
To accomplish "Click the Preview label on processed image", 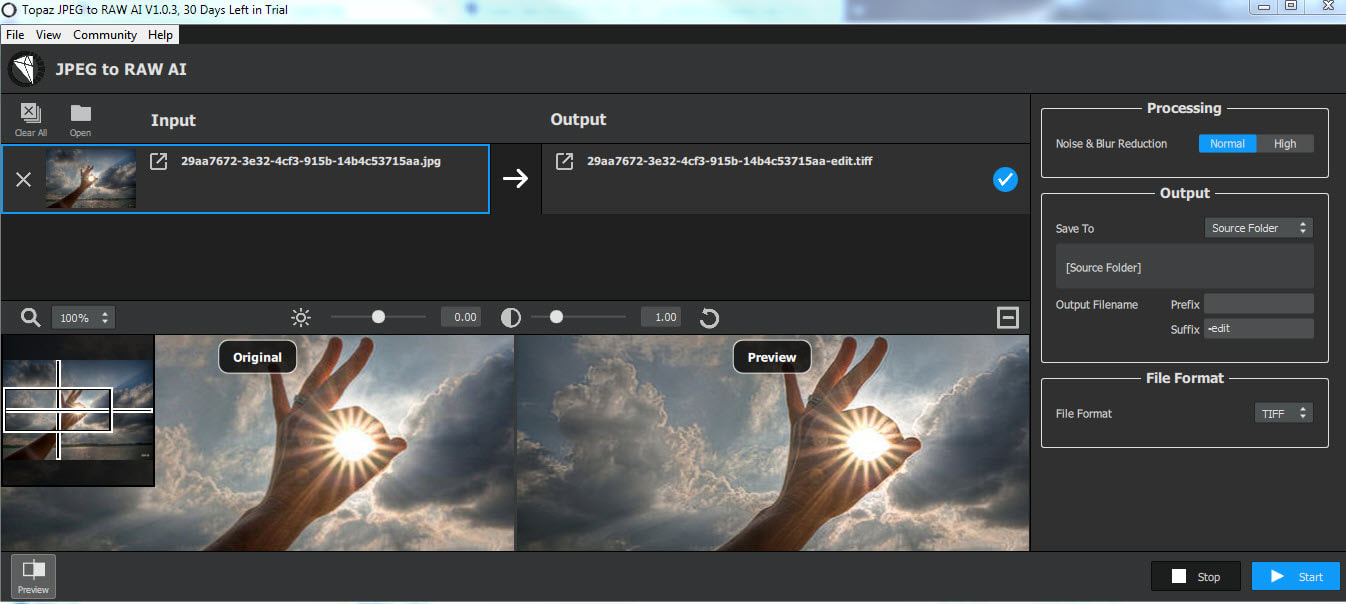I will pos(772,357).
